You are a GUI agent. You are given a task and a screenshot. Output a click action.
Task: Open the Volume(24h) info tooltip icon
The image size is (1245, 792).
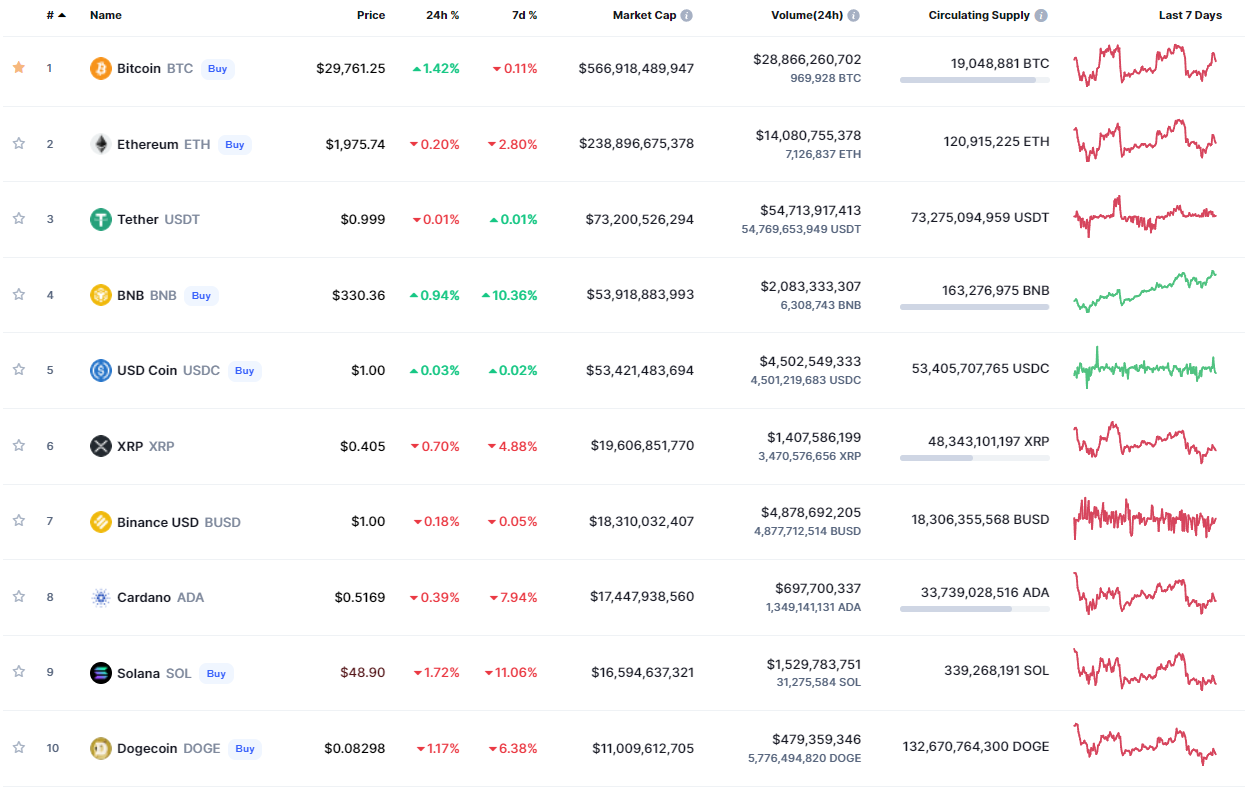(x=853, y=15)
